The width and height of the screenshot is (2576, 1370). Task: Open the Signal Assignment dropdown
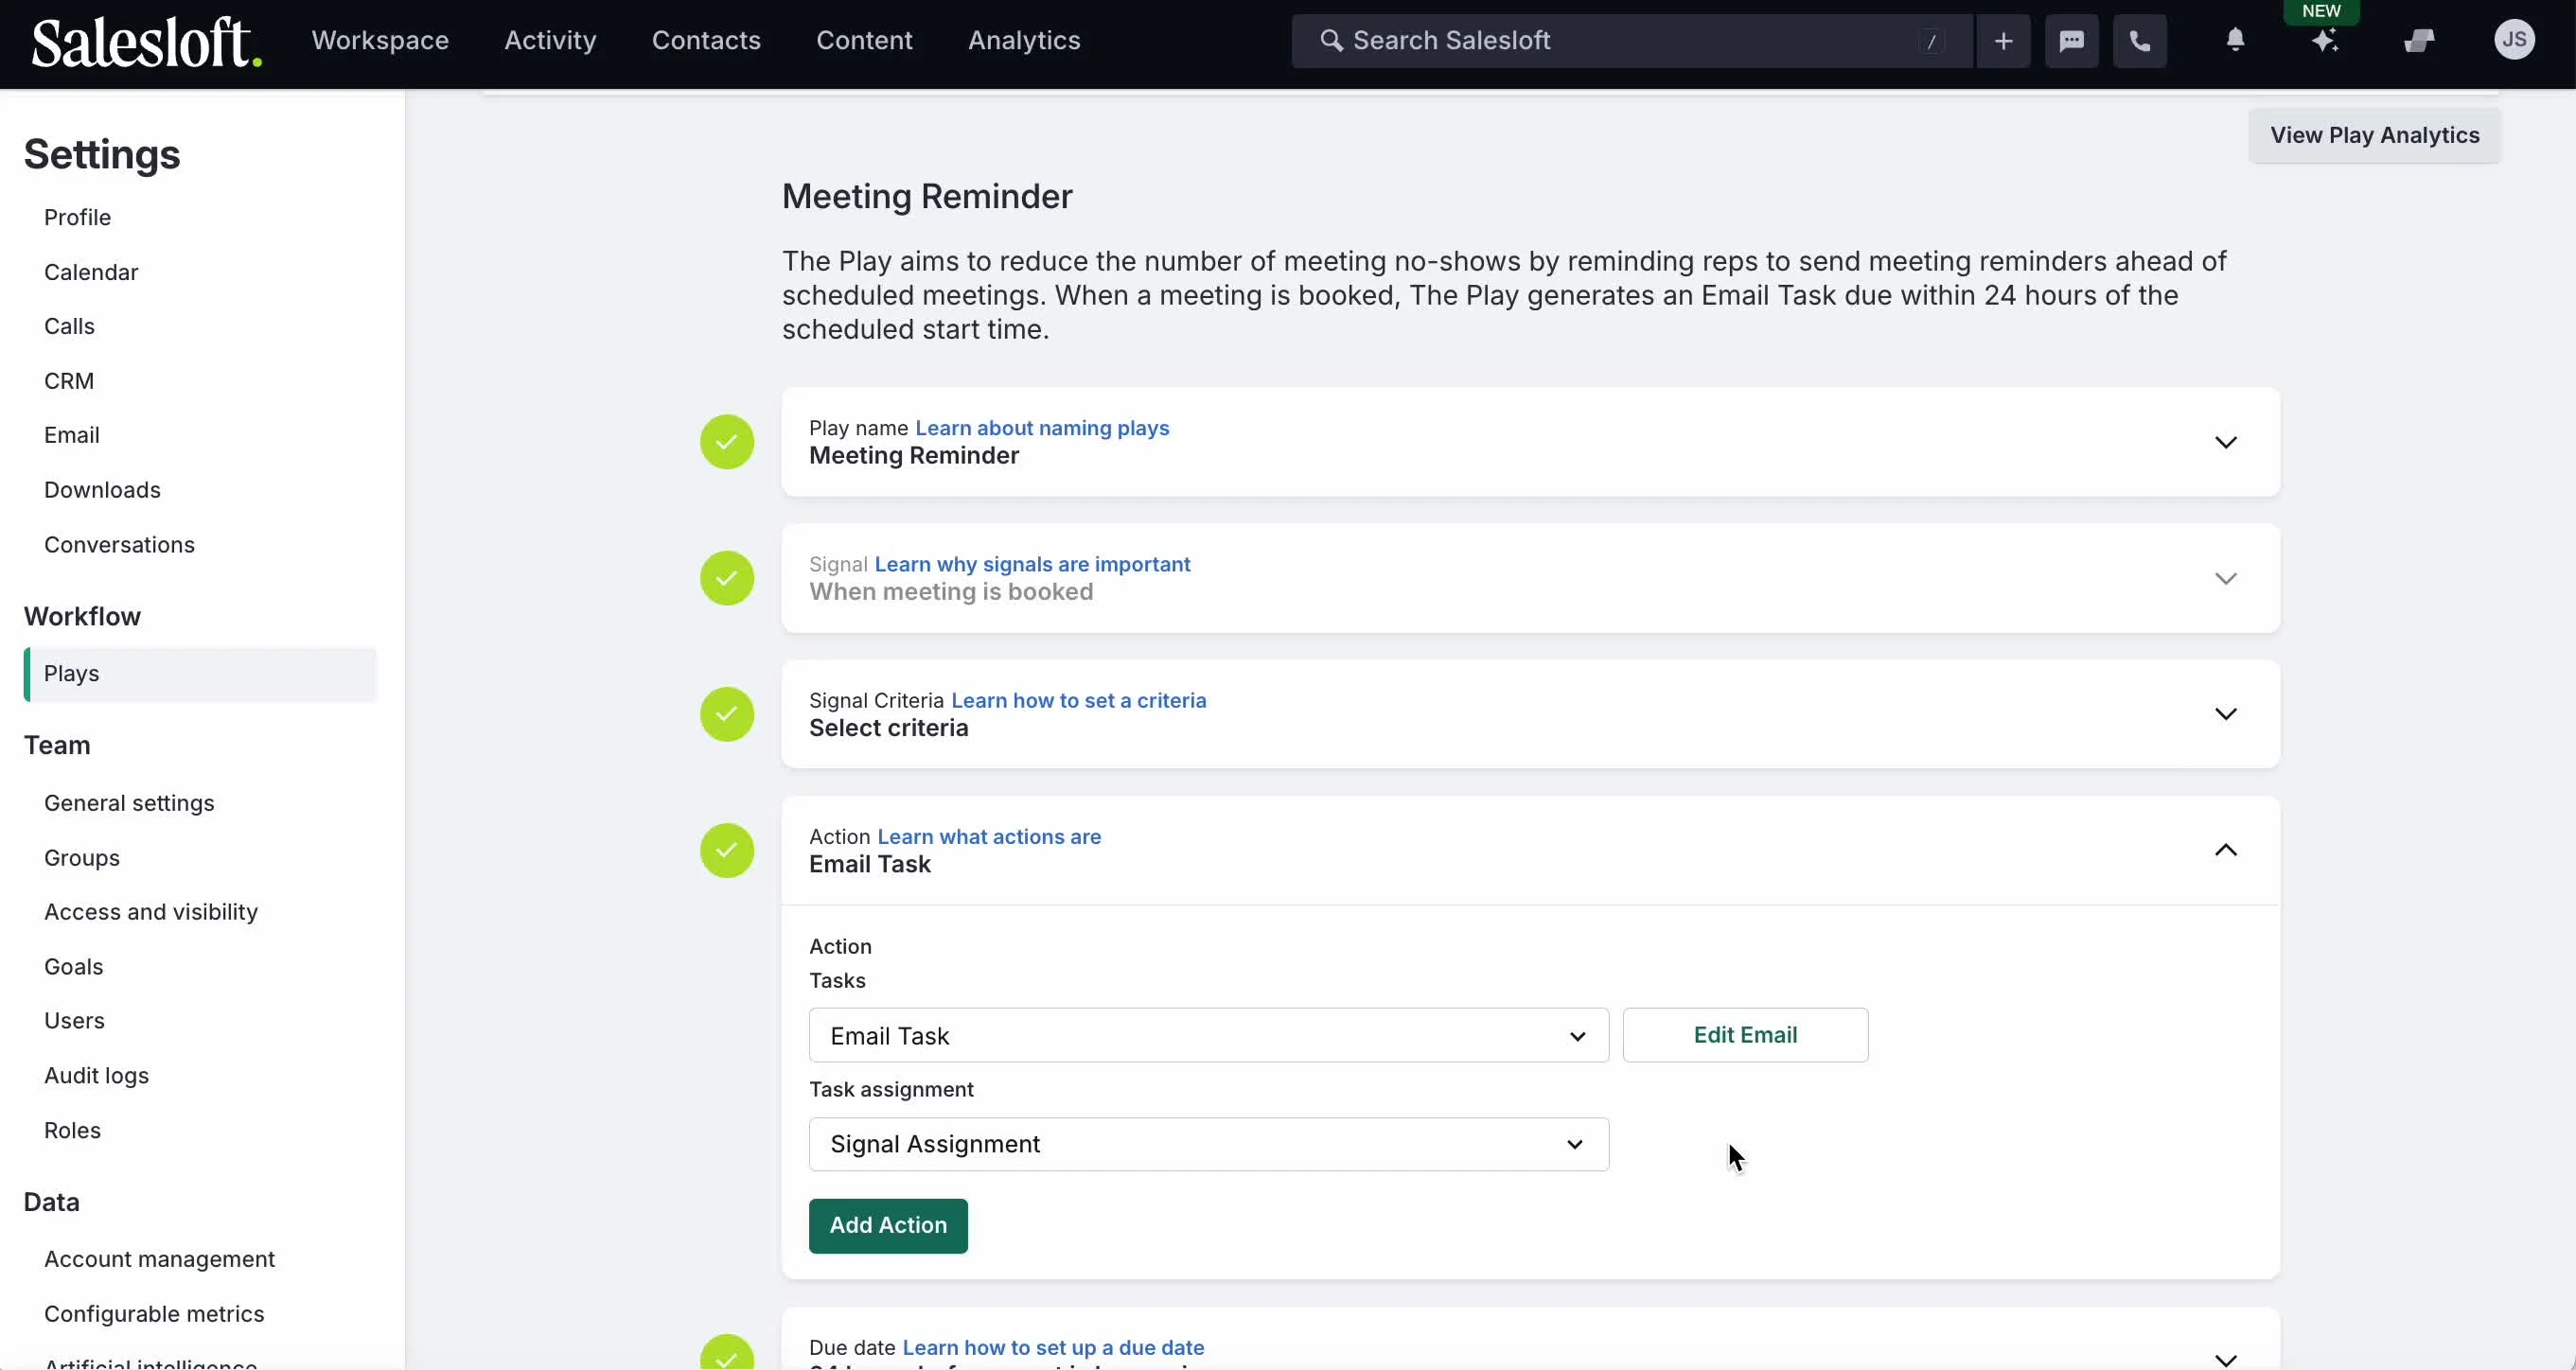[1208, 1144]
